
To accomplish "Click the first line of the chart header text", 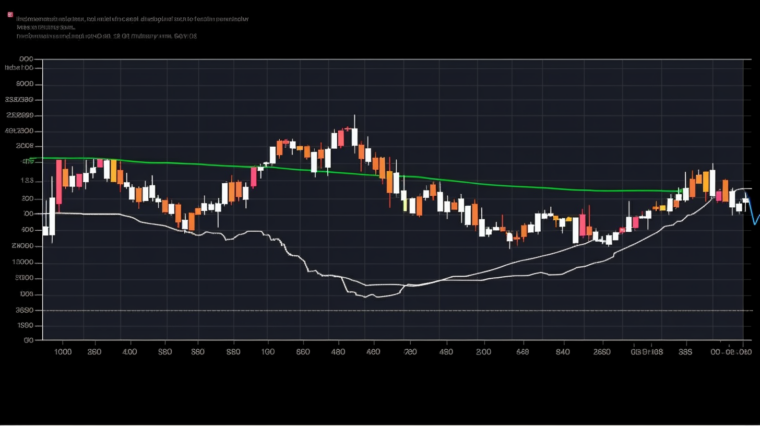I will 132,18.
